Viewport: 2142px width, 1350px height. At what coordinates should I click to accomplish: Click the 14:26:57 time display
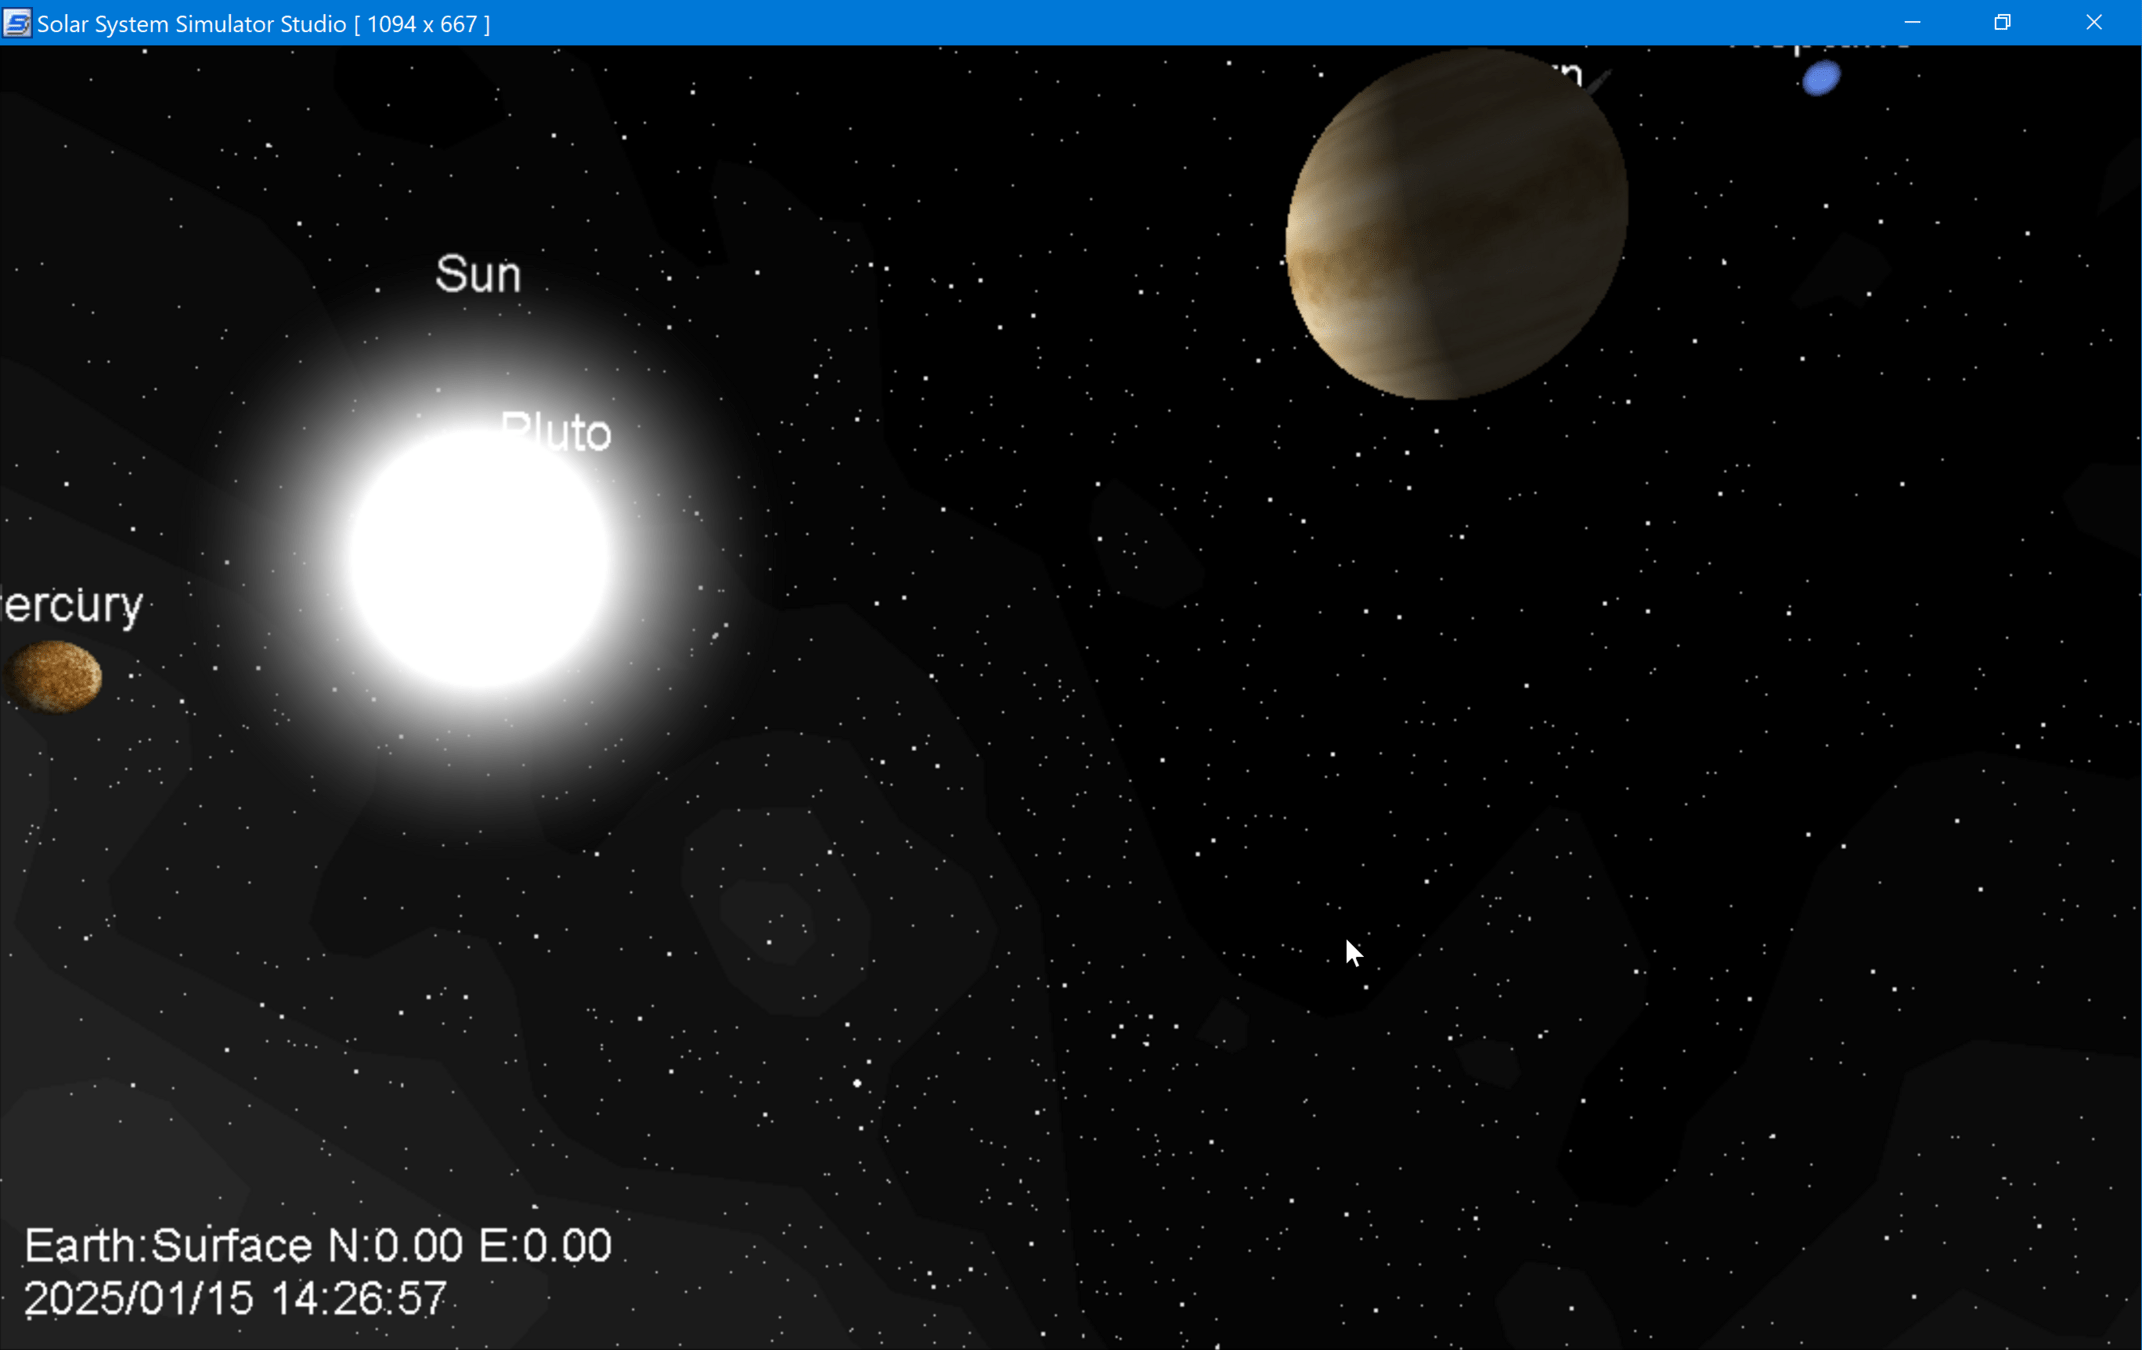point(359,1299)
